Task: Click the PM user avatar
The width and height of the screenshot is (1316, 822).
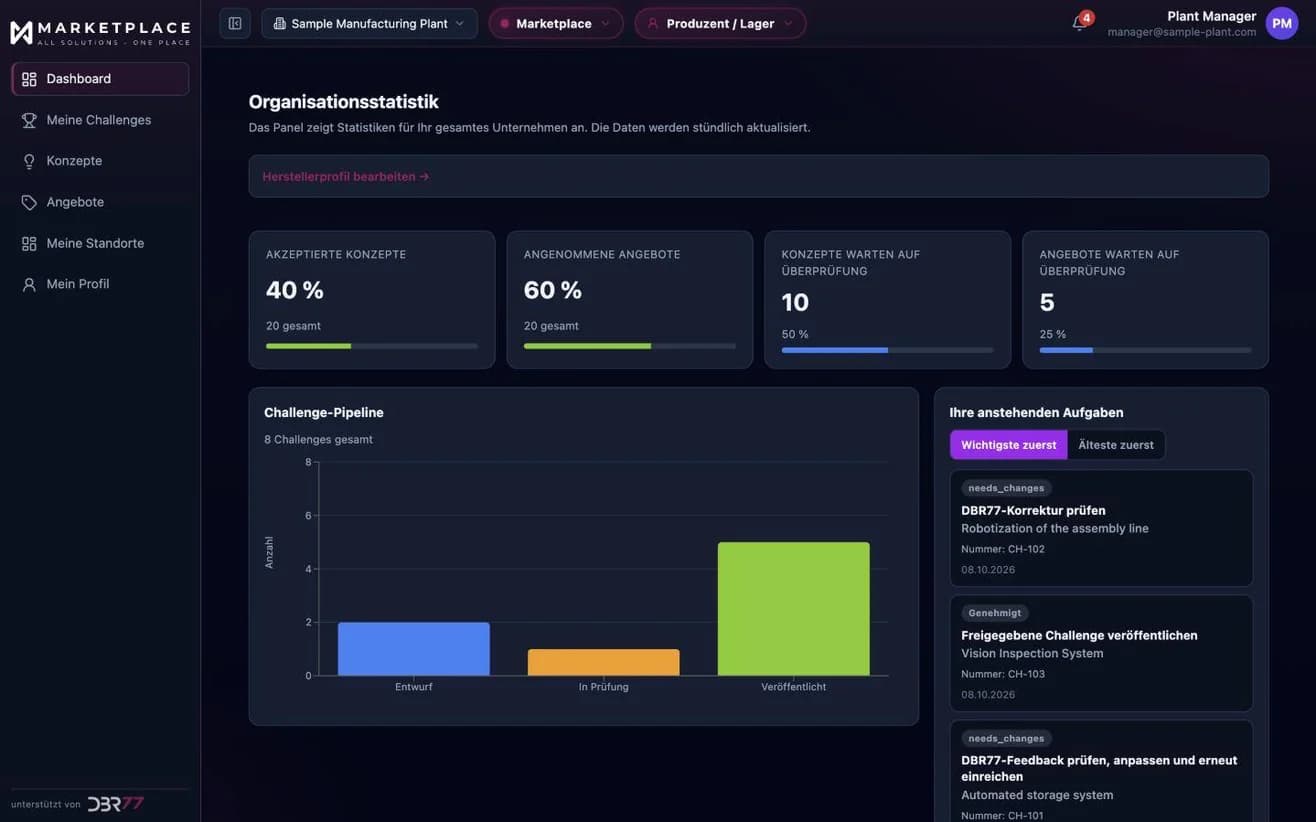Action: point(1282,23)
